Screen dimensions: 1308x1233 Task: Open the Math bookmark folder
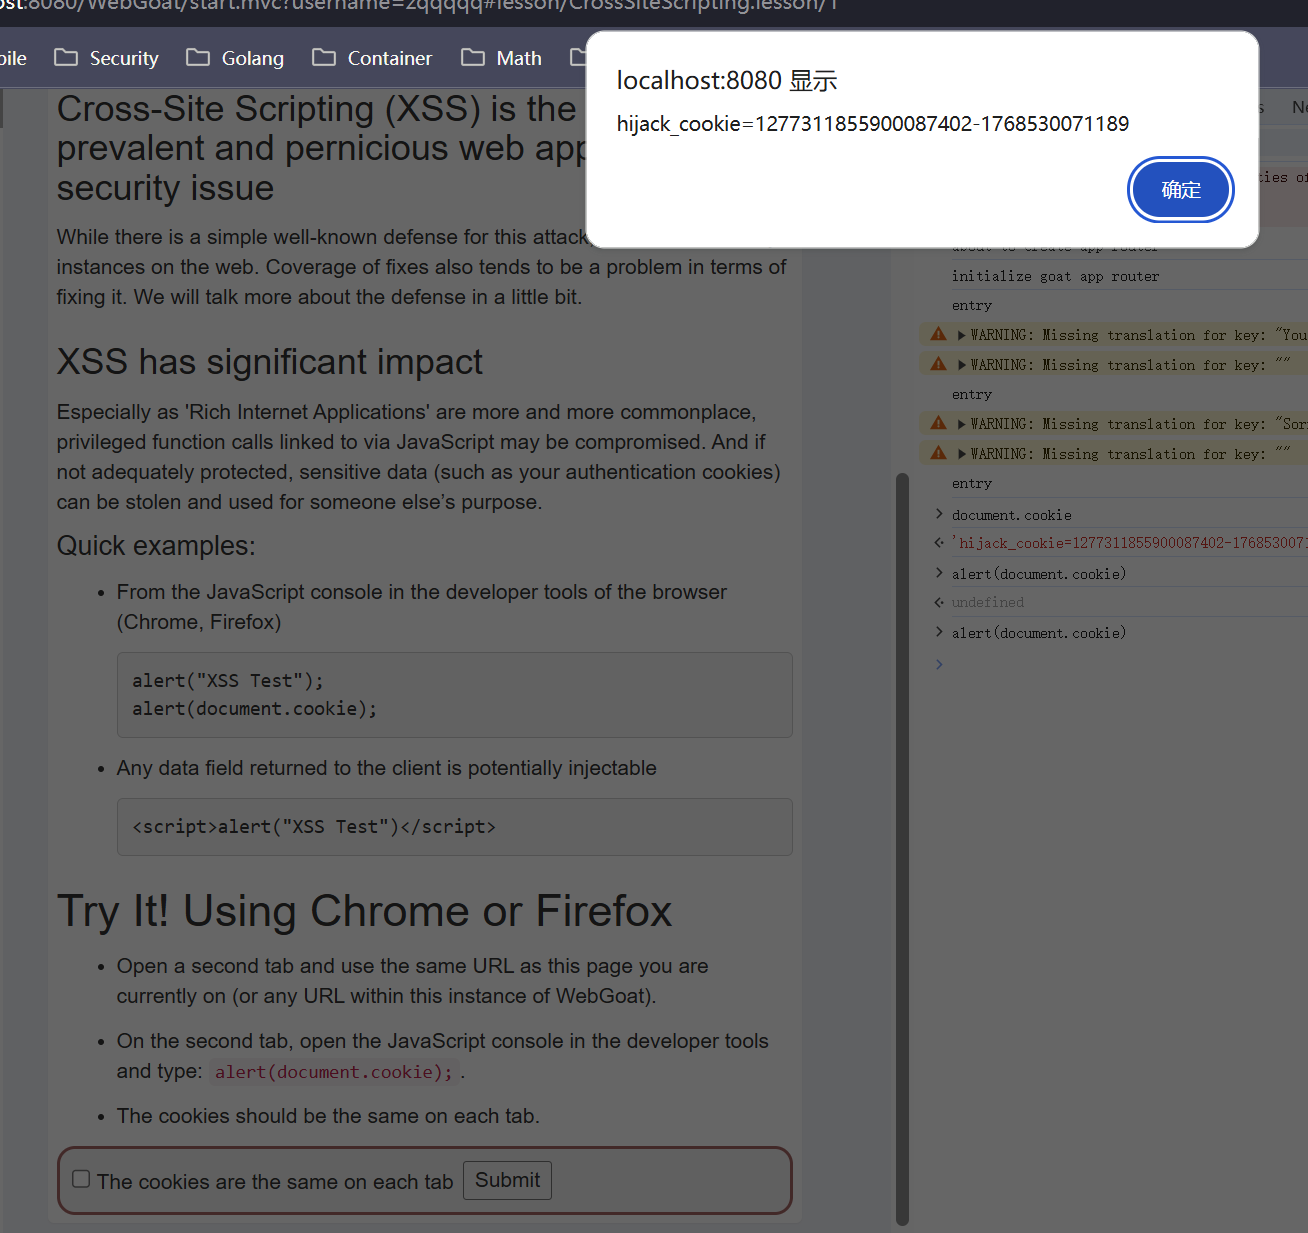502,58
